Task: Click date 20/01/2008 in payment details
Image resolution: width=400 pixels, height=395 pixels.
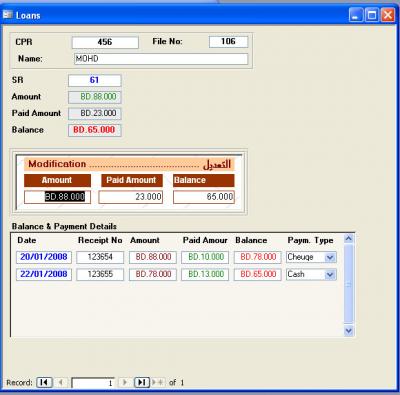Action: (x=44, y=257)
